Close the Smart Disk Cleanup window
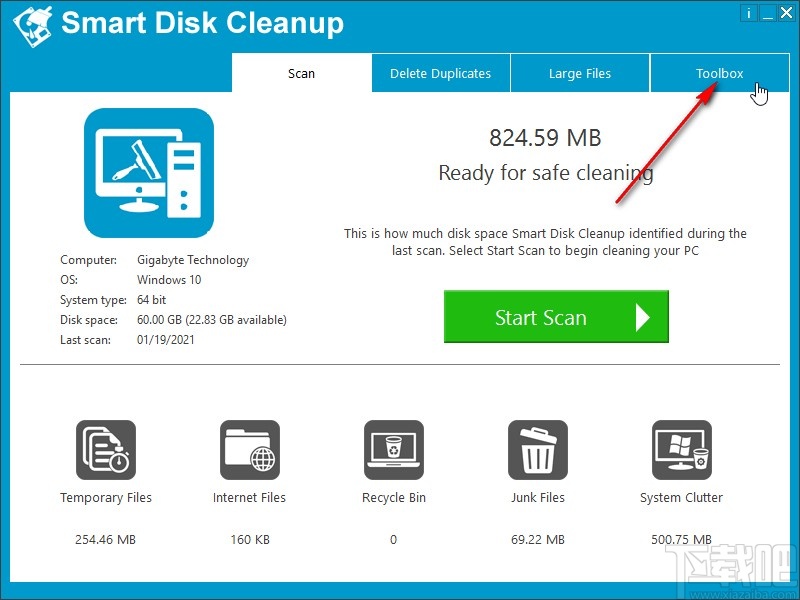The width and height of the screenshot is (800, 600). pos(786,13)
